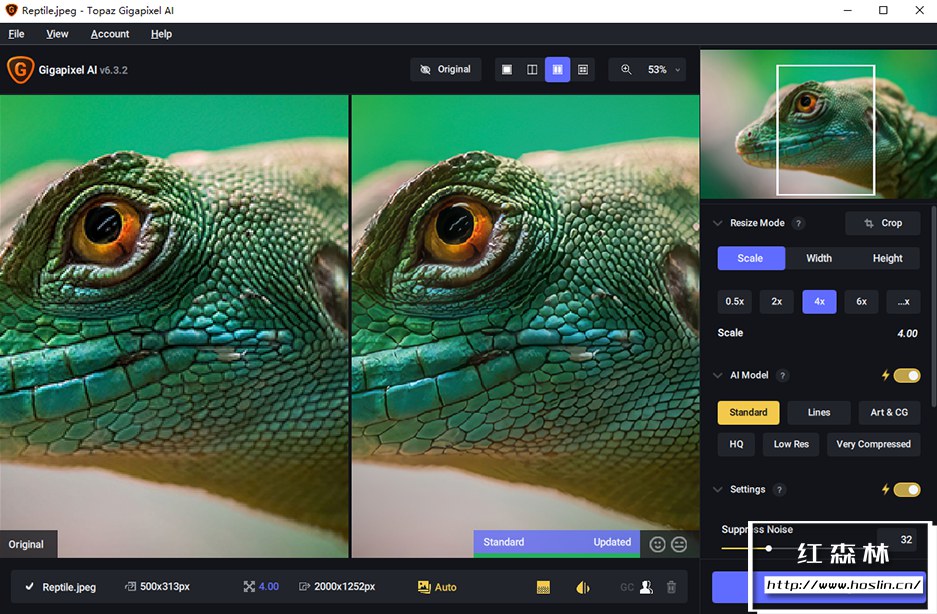Open the View menu
Screen dimensions: 937x614
[57, 34]
